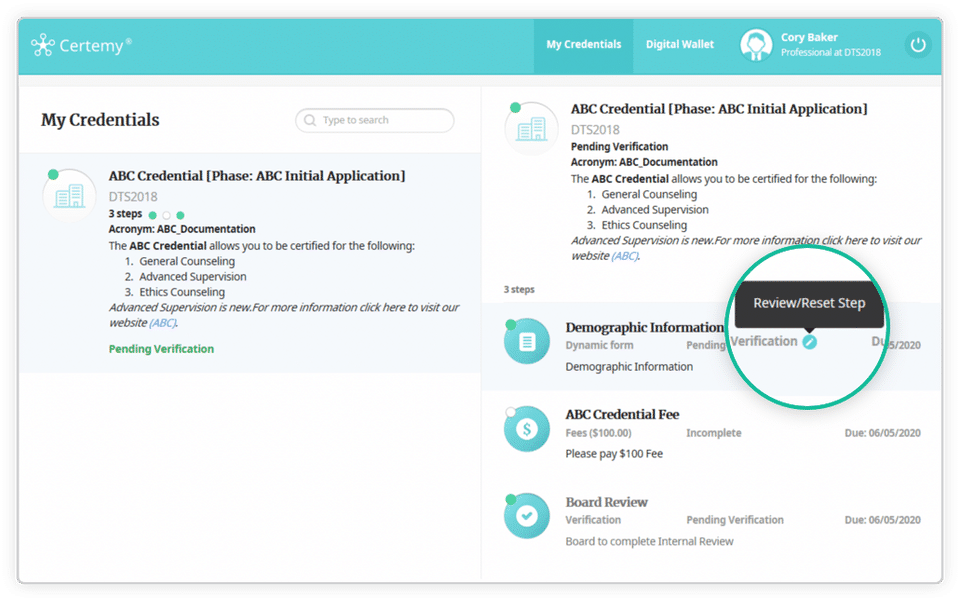Click the building icon in the left credential card
Image resolution: width=960 pixels, height=601 pixels.
pos(69,196)
